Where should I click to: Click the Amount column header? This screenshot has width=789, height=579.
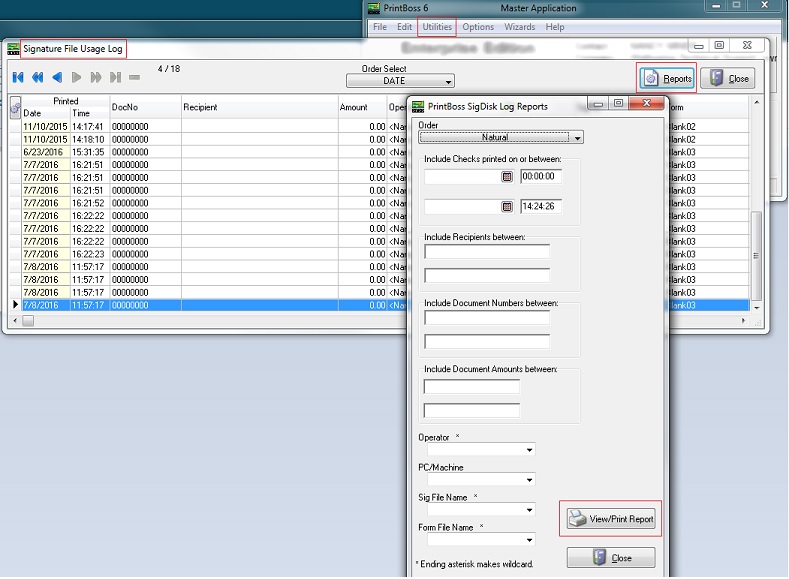click(362, 107)
